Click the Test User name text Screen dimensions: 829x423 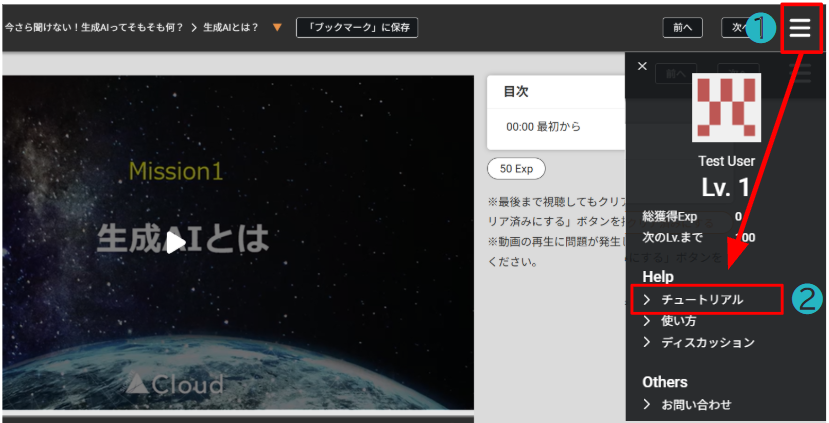pyautogui.click(x=726, y=161)
